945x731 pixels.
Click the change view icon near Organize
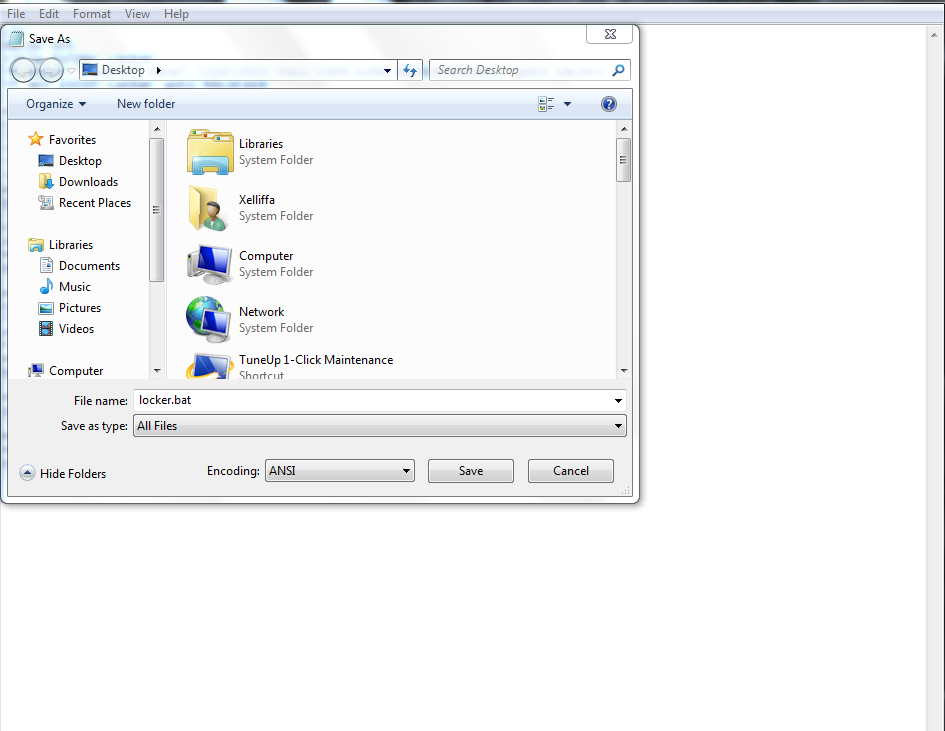tap(549, 103)
